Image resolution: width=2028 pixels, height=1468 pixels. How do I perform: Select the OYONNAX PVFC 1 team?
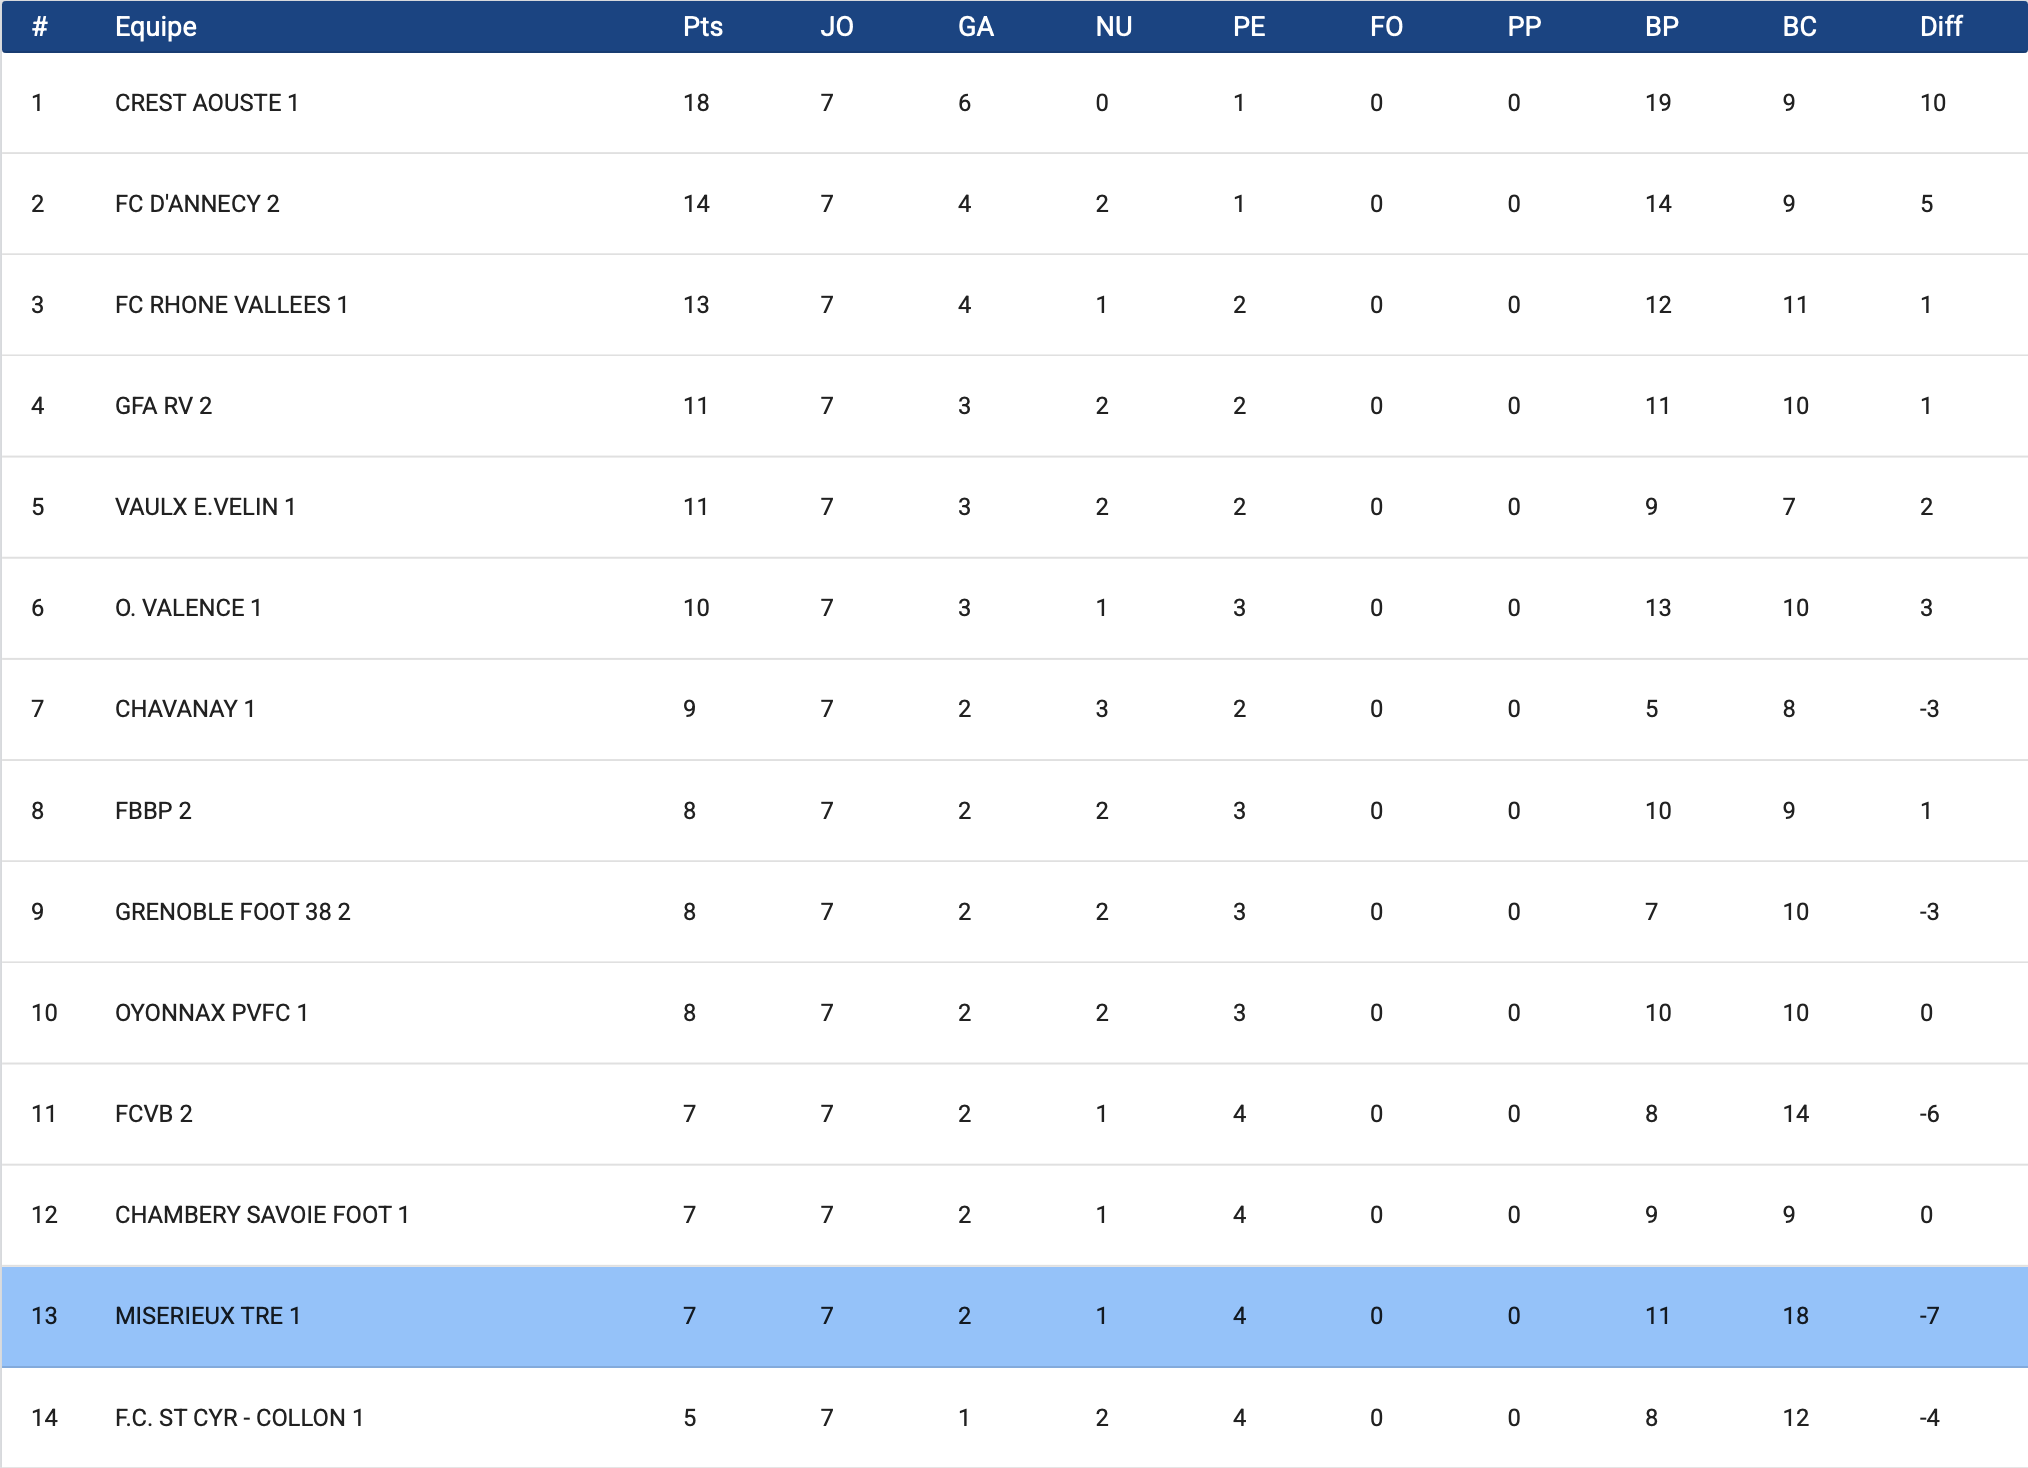point(211,1013)
